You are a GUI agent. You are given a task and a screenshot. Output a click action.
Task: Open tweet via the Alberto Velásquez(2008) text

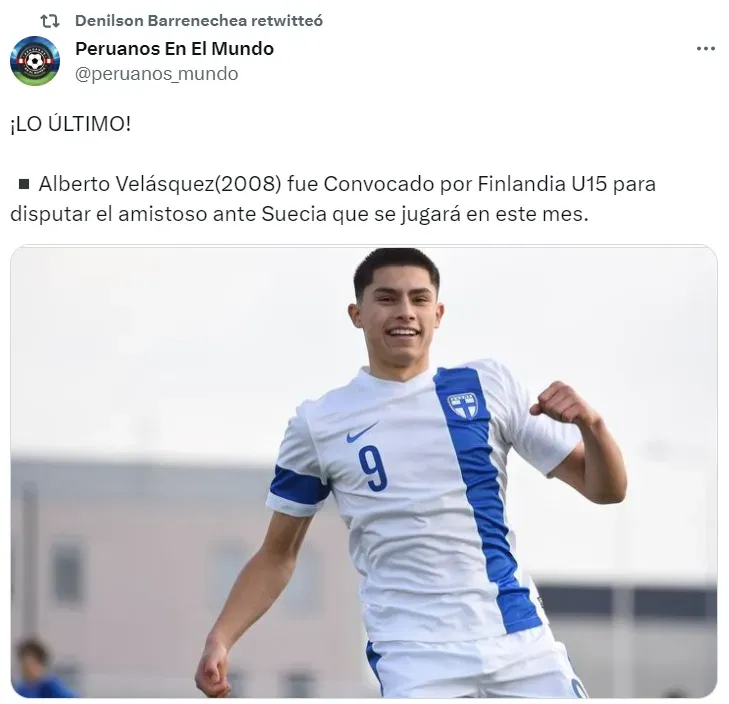(x=160, y=184)
